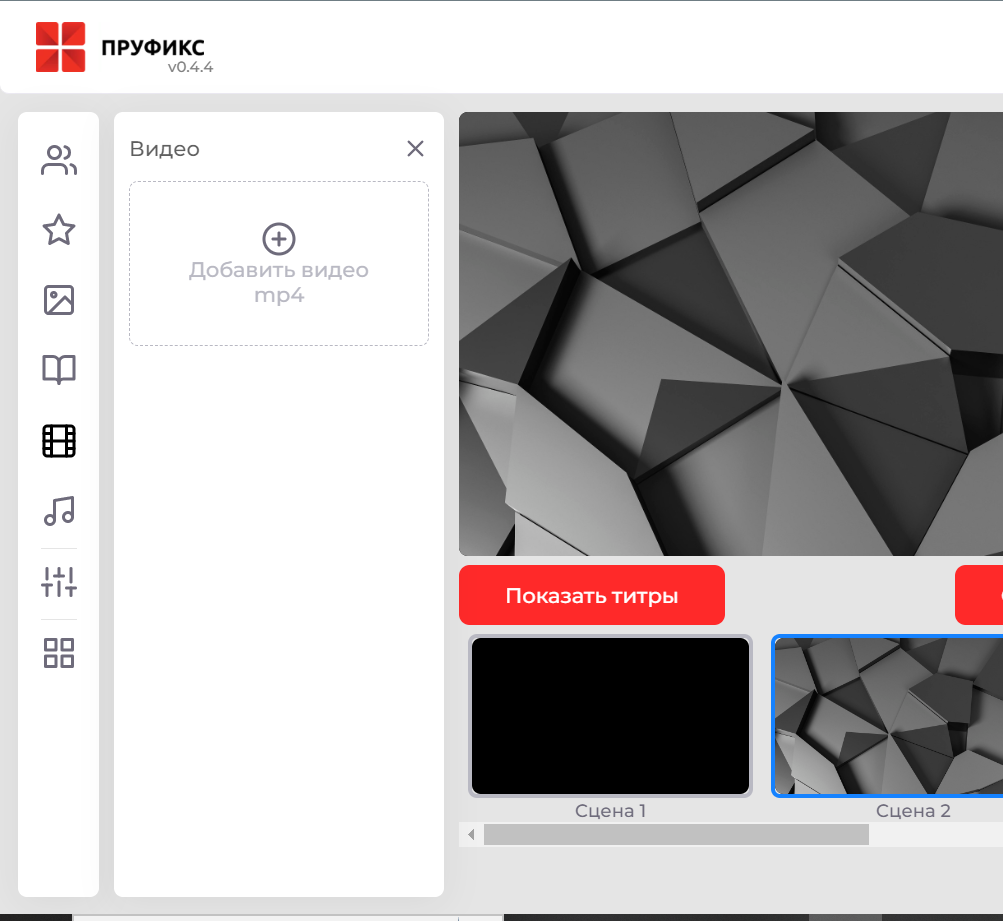The image size is (1003, 921).
Task: Open the music note audio section
Action: tap(59, 511)
